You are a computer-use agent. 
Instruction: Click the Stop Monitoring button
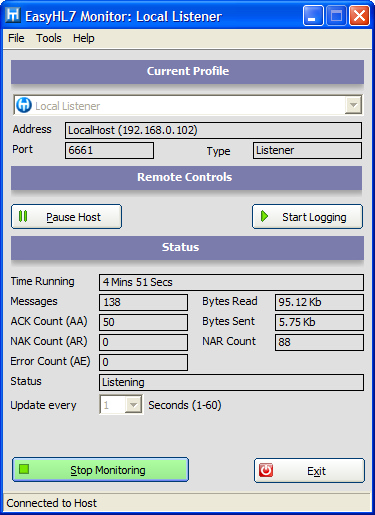coord(101,470)
